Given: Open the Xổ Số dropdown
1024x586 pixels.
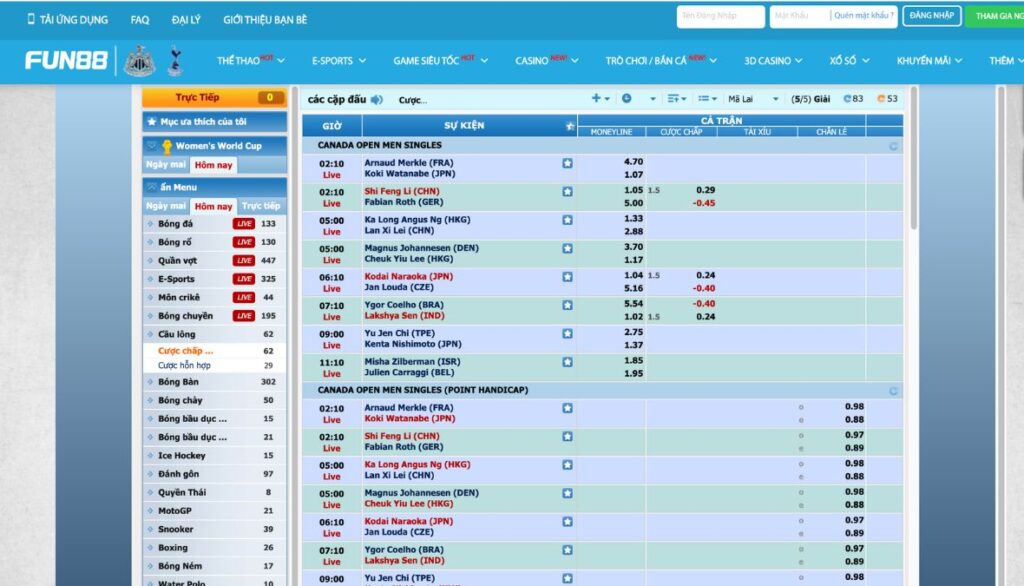Looking at the screenshot, I should (849, 60).
